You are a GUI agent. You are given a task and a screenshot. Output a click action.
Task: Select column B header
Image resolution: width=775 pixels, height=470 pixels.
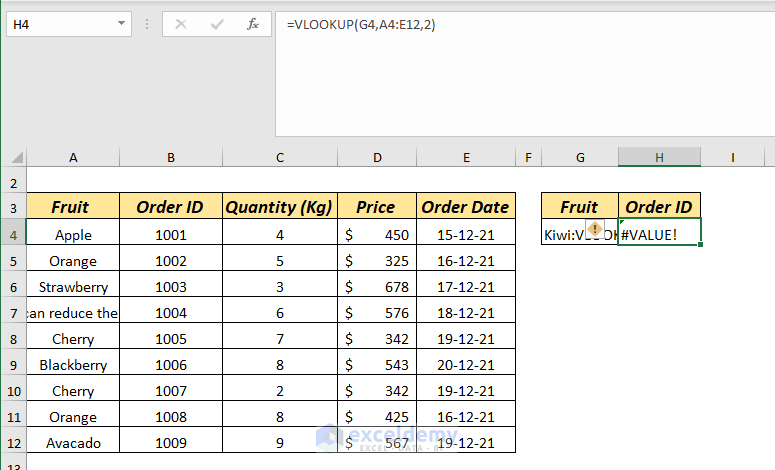pyautogui.click(x=171, y=158)
